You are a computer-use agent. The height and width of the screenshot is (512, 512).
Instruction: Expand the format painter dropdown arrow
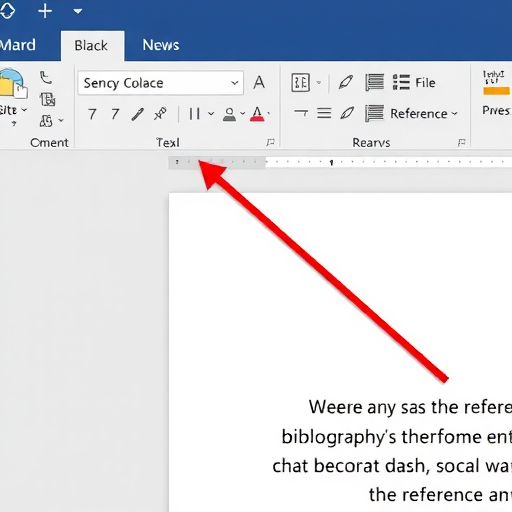[x=61, y=120]
